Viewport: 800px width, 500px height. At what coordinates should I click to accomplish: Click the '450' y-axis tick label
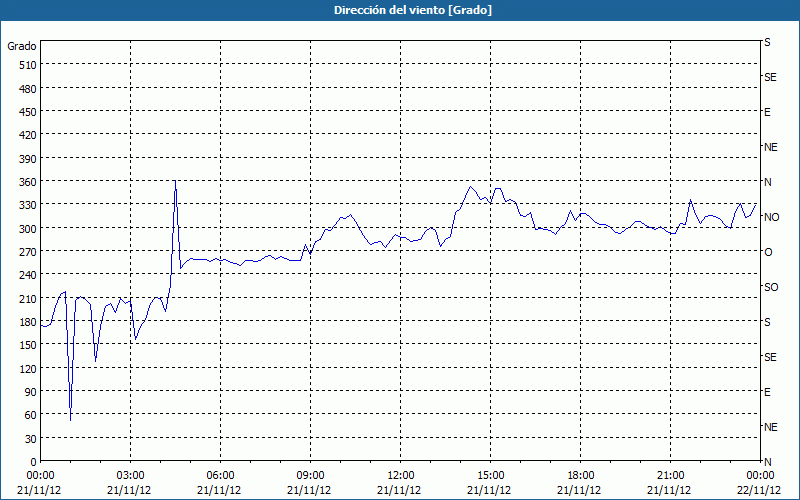29,112
